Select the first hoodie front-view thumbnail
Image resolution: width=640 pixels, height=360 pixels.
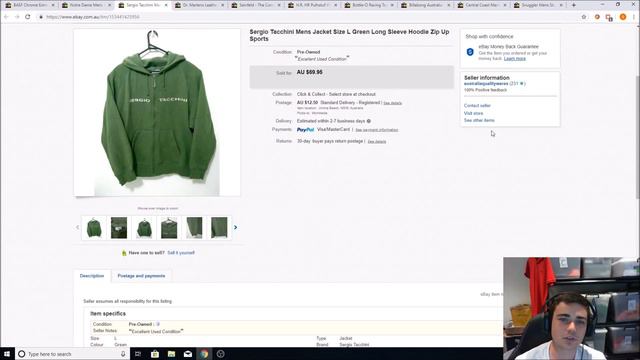coord(94,228)
